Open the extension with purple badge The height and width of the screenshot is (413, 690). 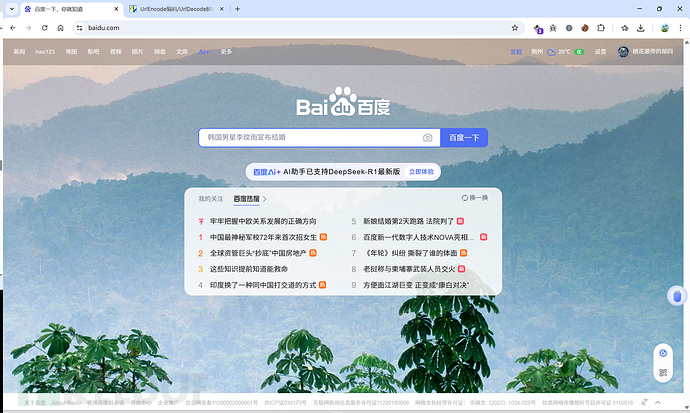(538, 28)
